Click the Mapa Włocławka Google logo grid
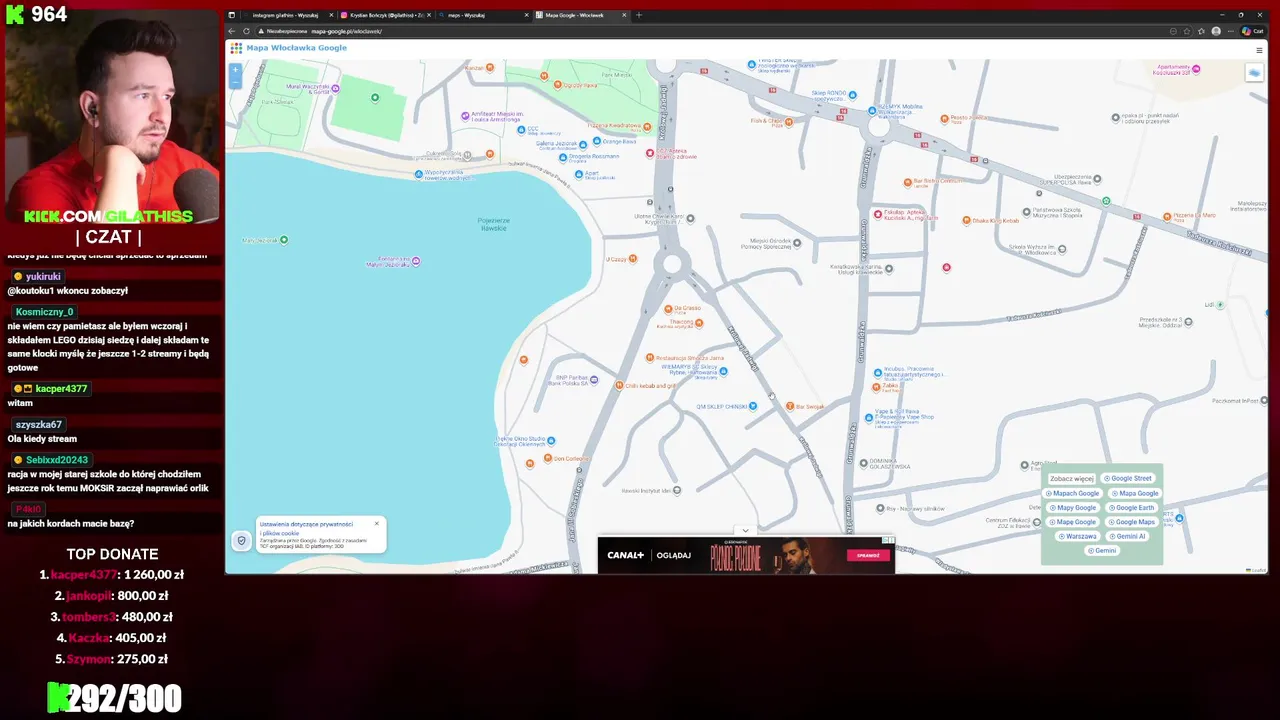The image size is (1280, 720). click(237, 48)
